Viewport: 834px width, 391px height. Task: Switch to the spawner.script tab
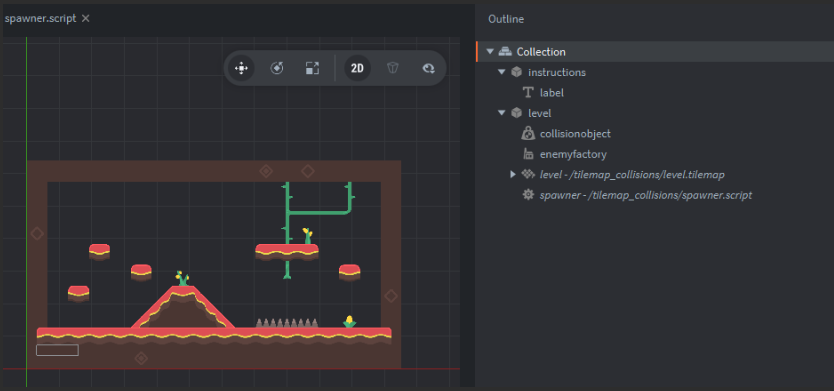click(40, 19)
